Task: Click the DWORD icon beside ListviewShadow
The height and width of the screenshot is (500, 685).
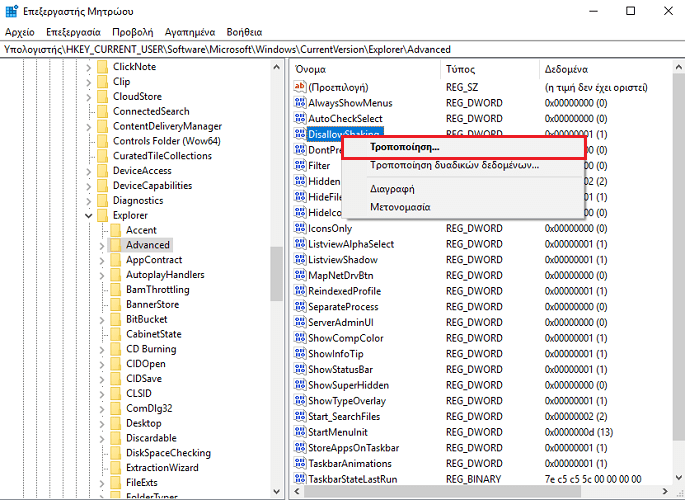Action: (x=300, y=259)
